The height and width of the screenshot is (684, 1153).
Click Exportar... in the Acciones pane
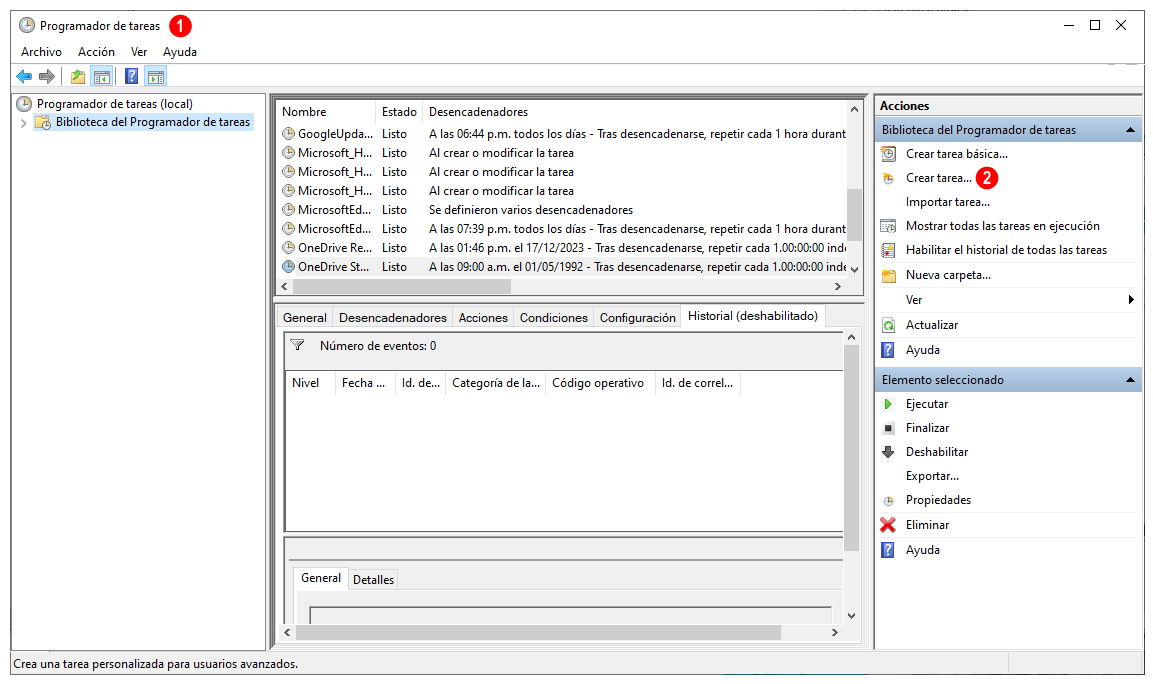[932, 476]
